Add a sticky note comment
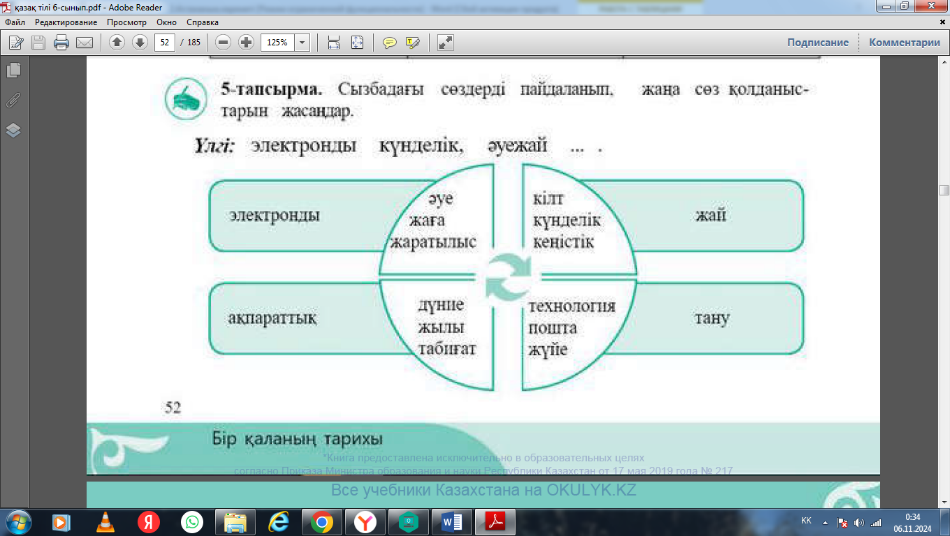This screenshot has width=950, height=536. (390, 42)
